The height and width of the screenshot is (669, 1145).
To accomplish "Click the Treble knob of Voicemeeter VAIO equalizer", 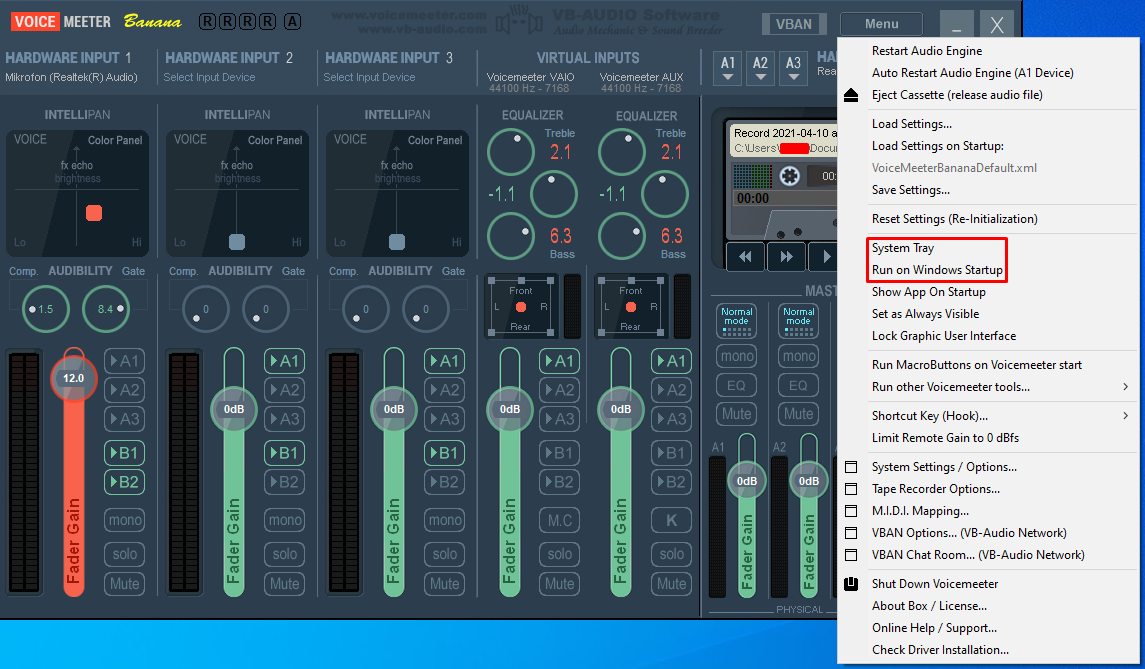I will (x=511, y=151).
